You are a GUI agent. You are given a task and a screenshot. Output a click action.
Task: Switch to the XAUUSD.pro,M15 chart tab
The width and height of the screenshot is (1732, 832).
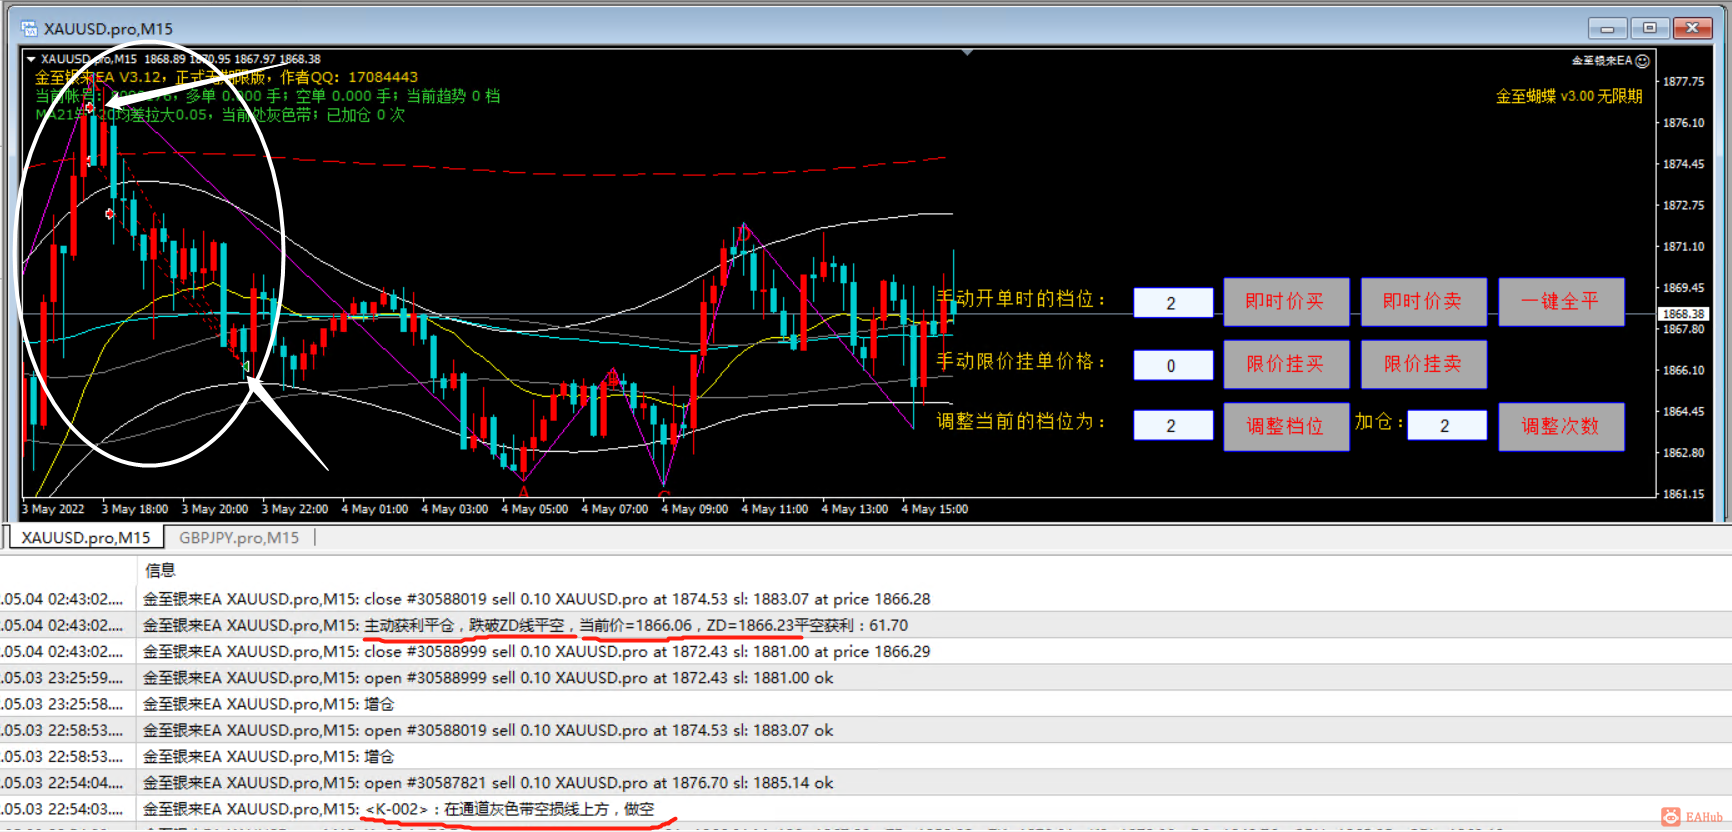86,538
